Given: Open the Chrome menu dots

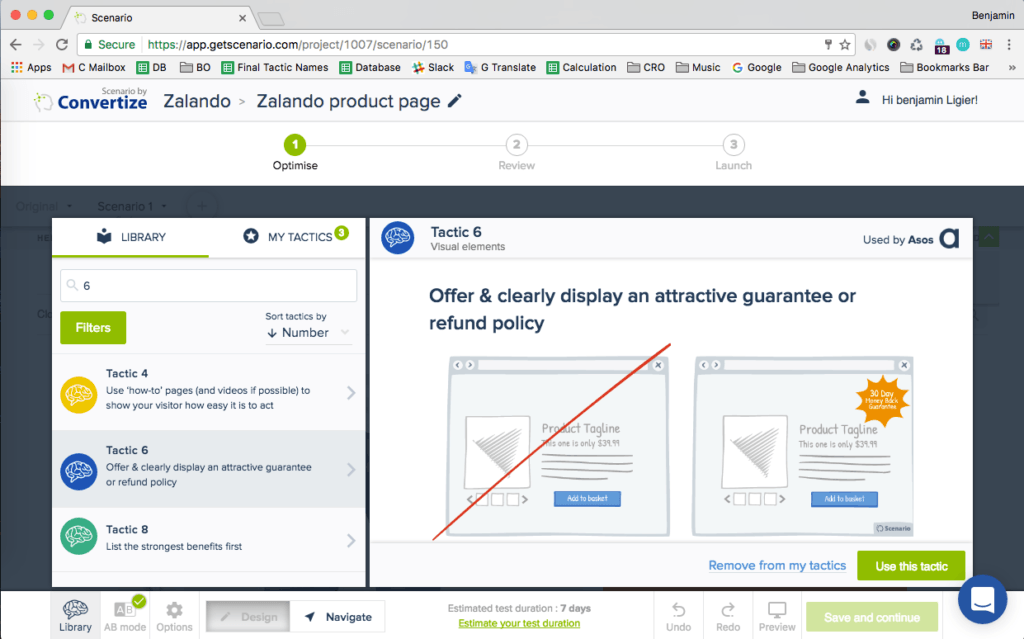Looking at the screenshot, I should pos(1009,44).
